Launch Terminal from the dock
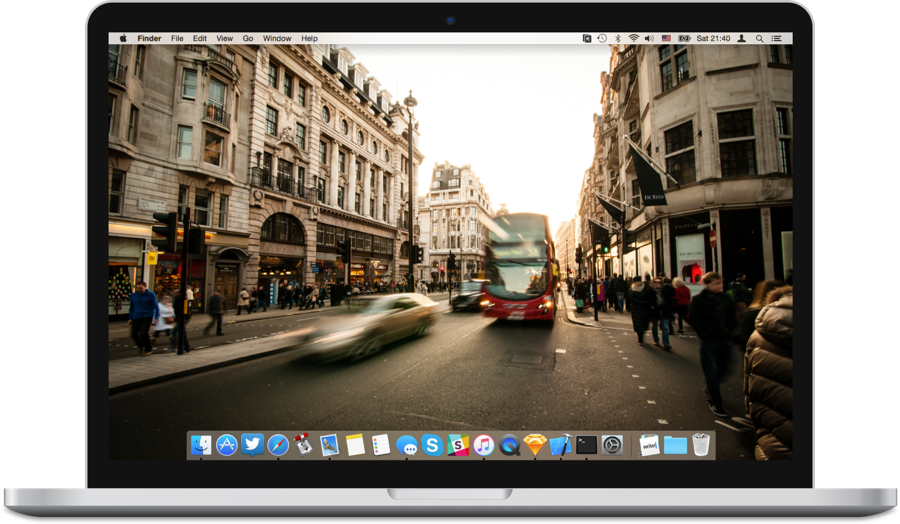The image size is (900, 524). 587,445
